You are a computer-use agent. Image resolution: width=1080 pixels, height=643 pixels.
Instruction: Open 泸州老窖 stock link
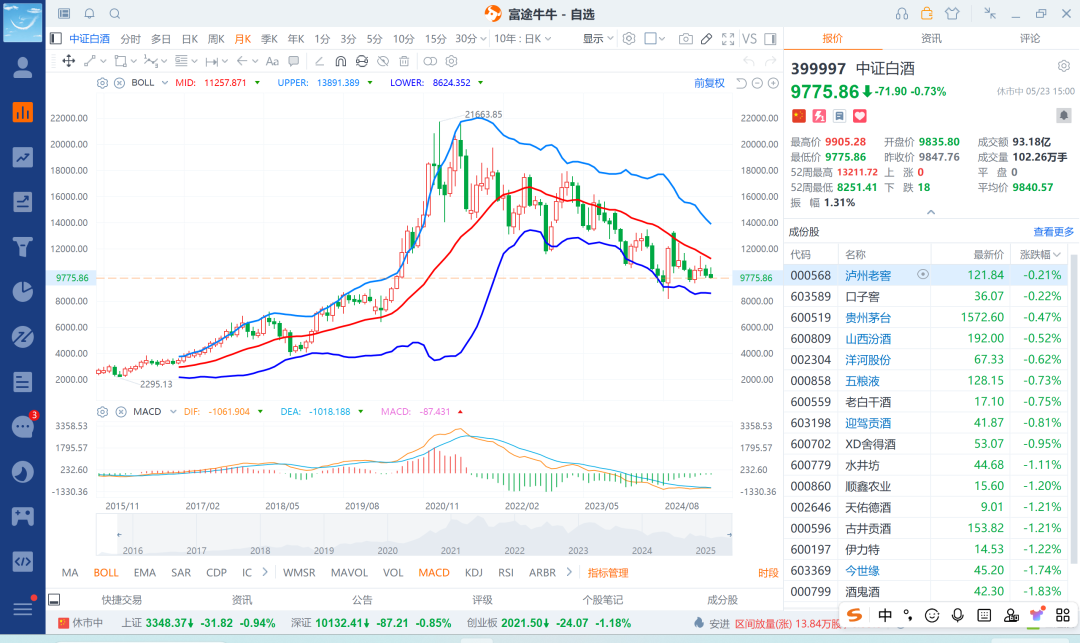click(x=868, y=275)
